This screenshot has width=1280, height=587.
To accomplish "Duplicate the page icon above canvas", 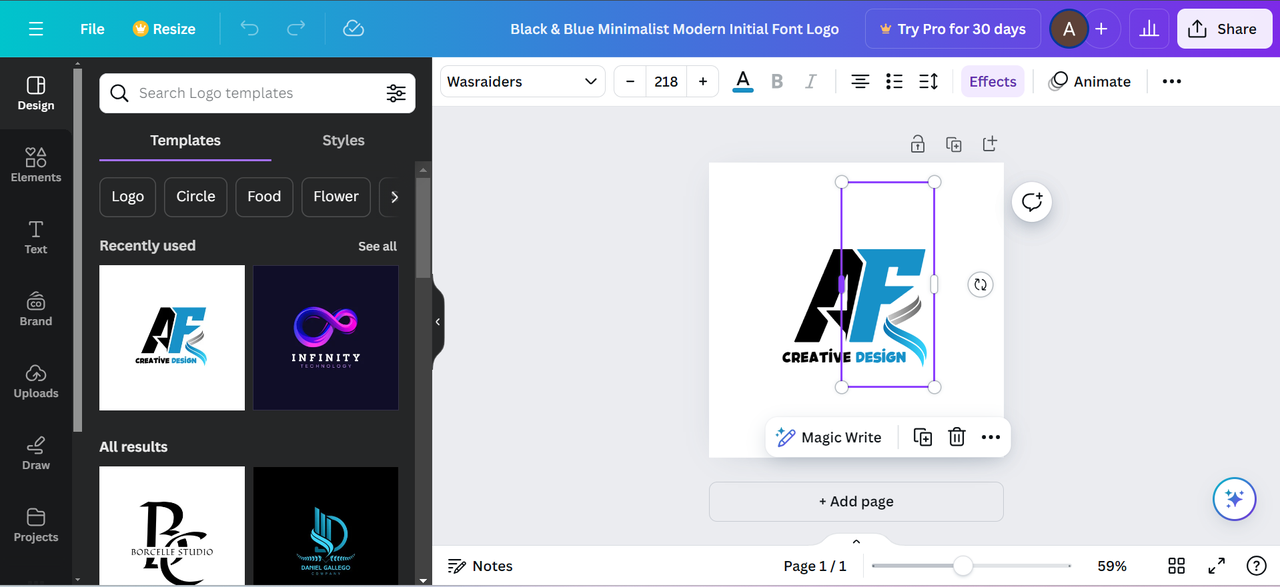I will coord(953,144).
